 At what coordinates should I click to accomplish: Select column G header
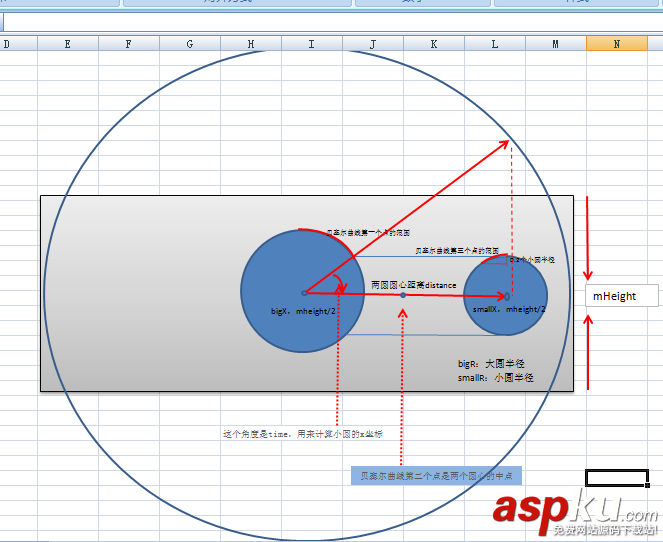click(x=190, y=44)
